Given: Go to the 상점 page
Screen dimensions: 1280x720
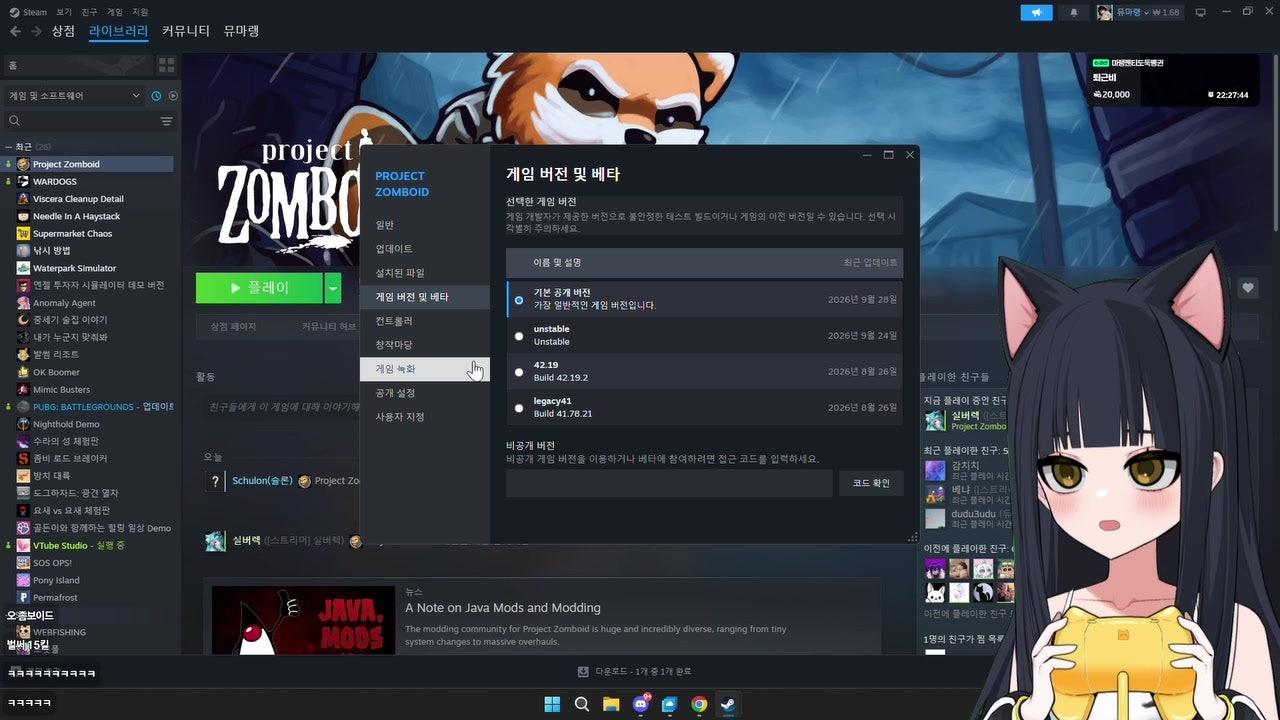Looking at the screenshot, I should click(63, 31).
